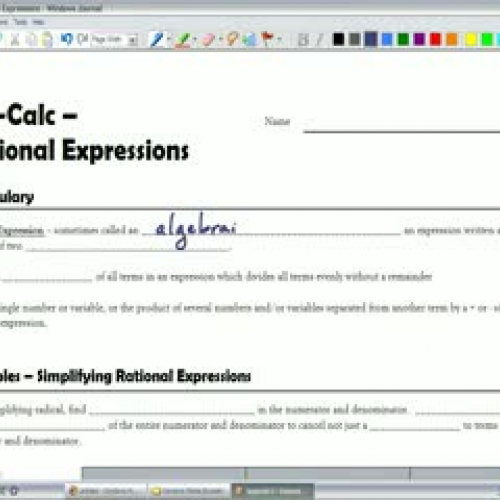Viewport: 500px width, 500px height.
Task: Pick the purple ink color swatch
Action: point(419,39)
